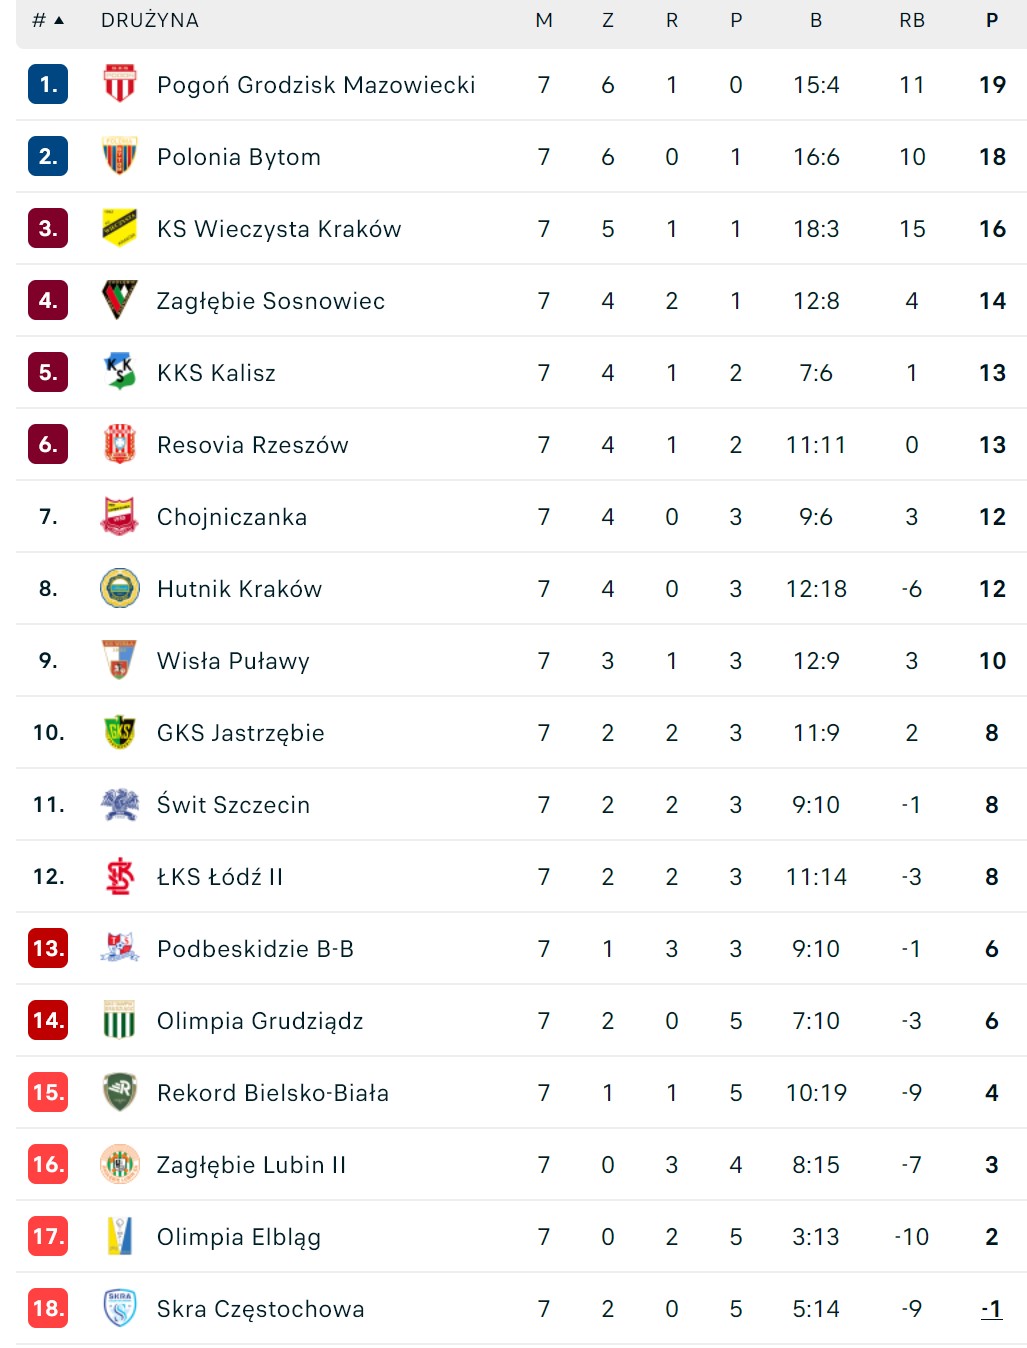Click Skra Częstochowa underlined -1 points
Viewport: 1027px width, 1348px height.
pos(991,1308)
